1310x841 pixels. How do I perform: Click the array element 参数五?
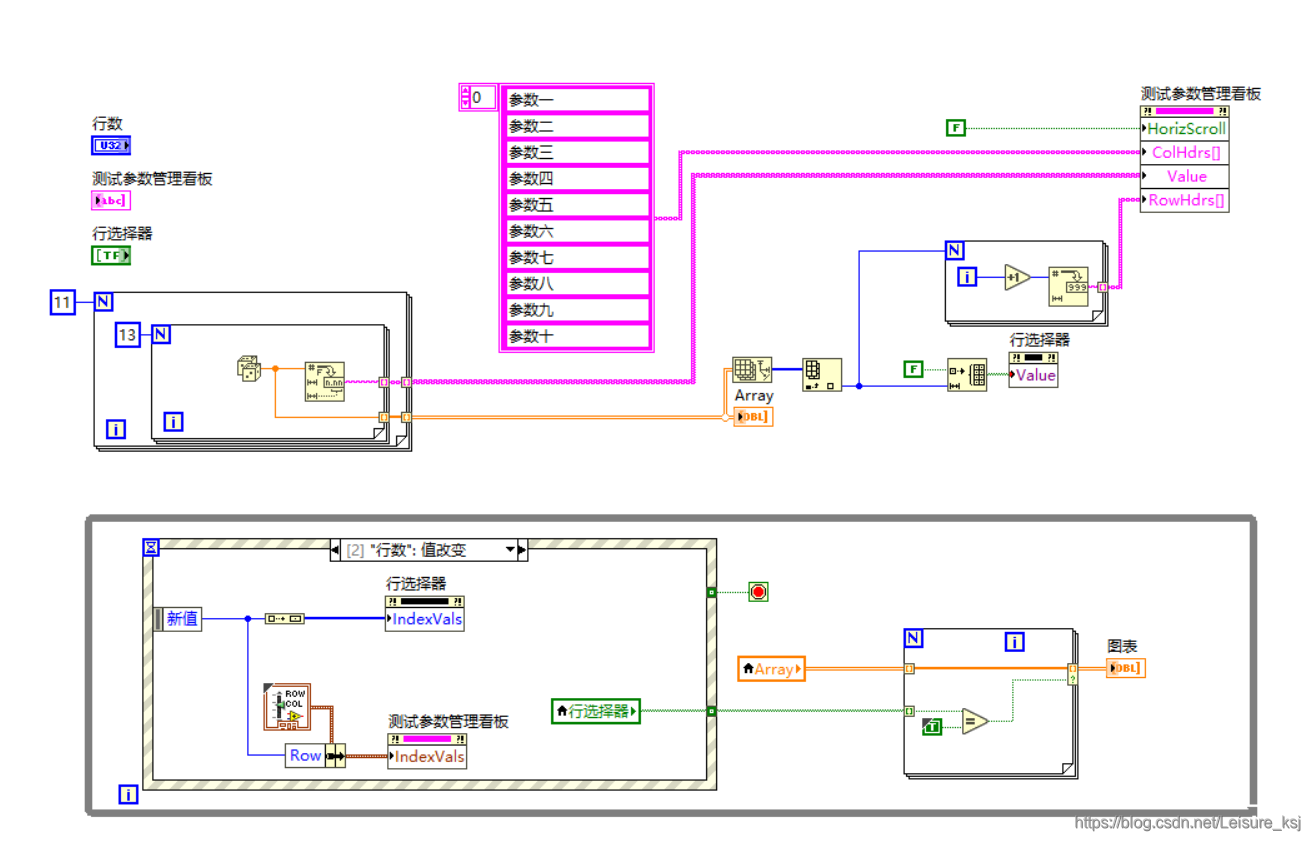pos(577,205)
